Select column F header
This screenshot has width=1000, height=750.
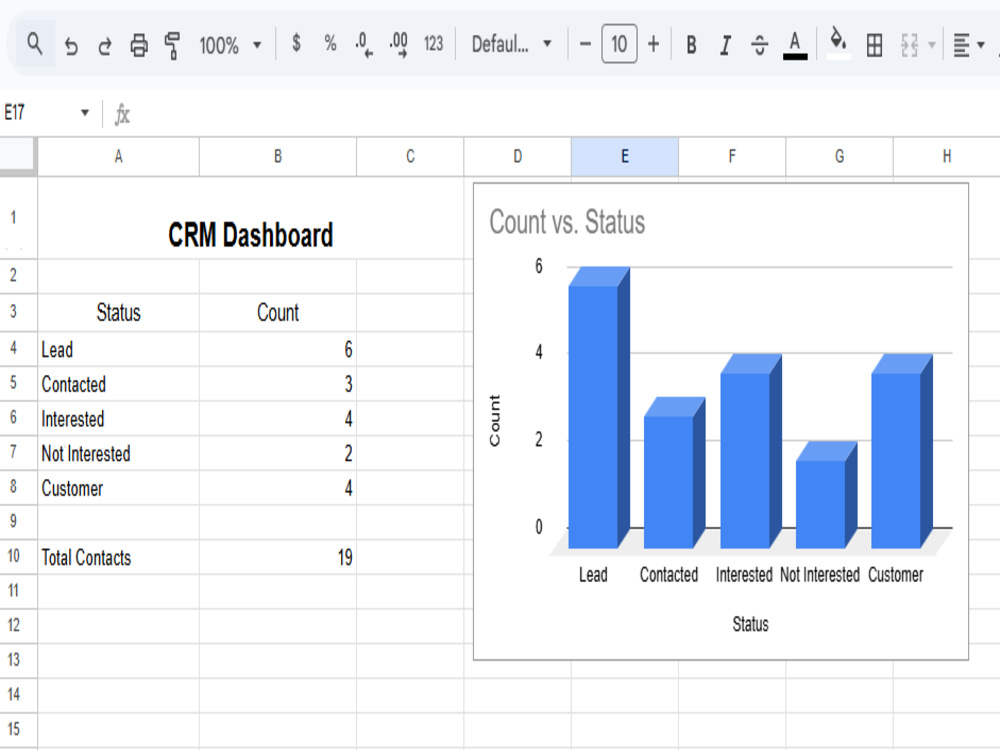click(732, 157)
